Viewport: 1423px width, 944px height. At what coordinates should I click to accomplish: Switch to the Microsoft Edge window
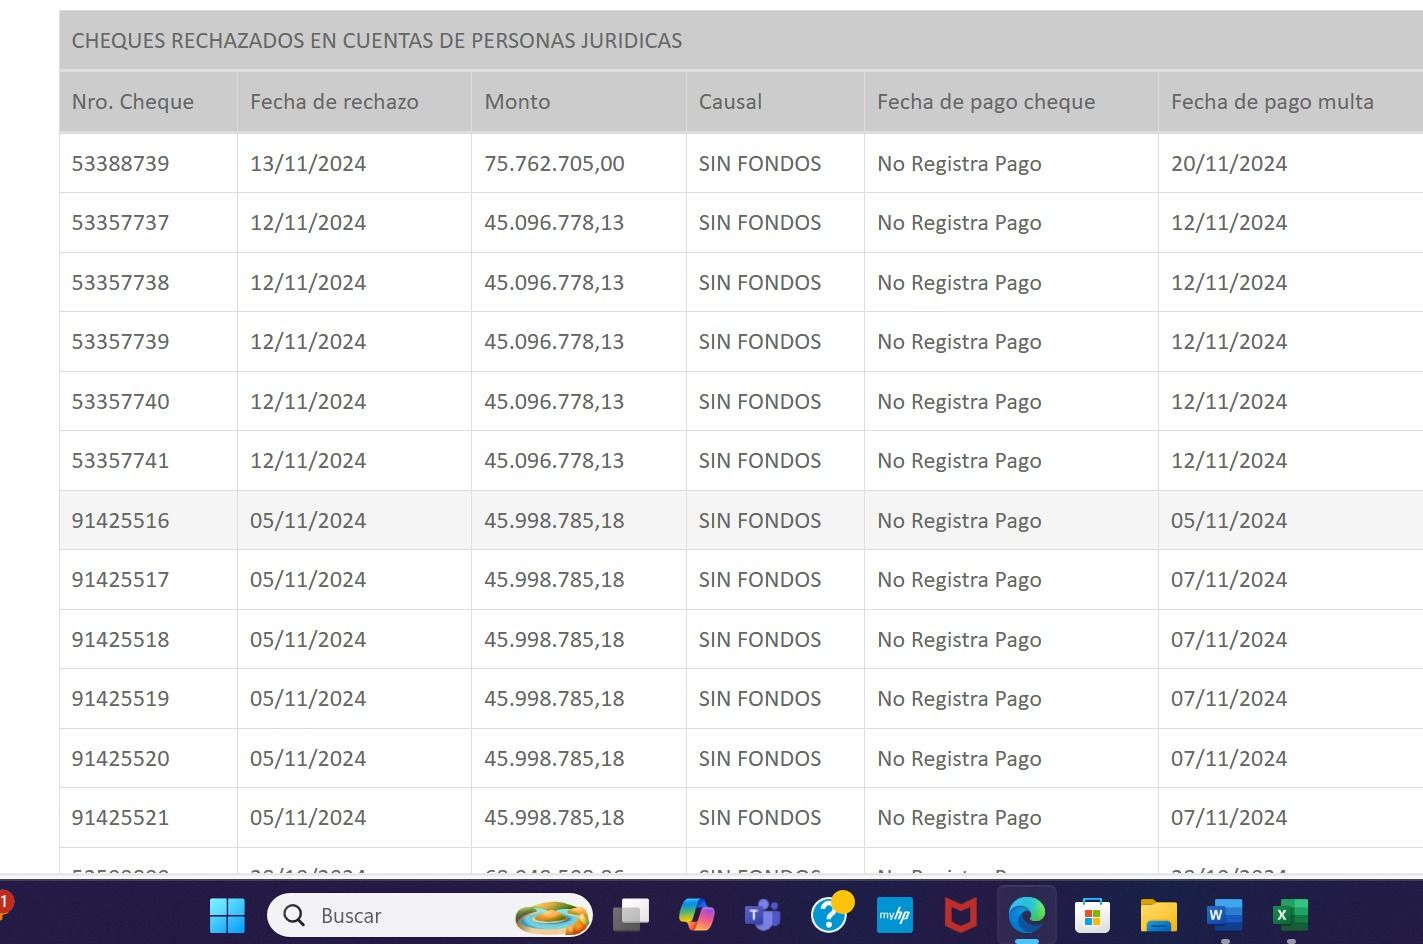coord(1027,915)
